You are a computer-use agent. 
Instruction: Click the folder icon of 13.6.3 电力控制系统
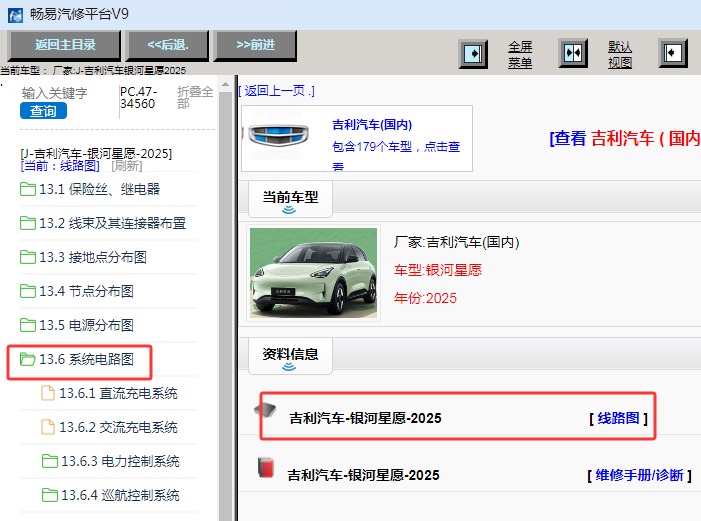pyautogui.click(x=49, y=461)
